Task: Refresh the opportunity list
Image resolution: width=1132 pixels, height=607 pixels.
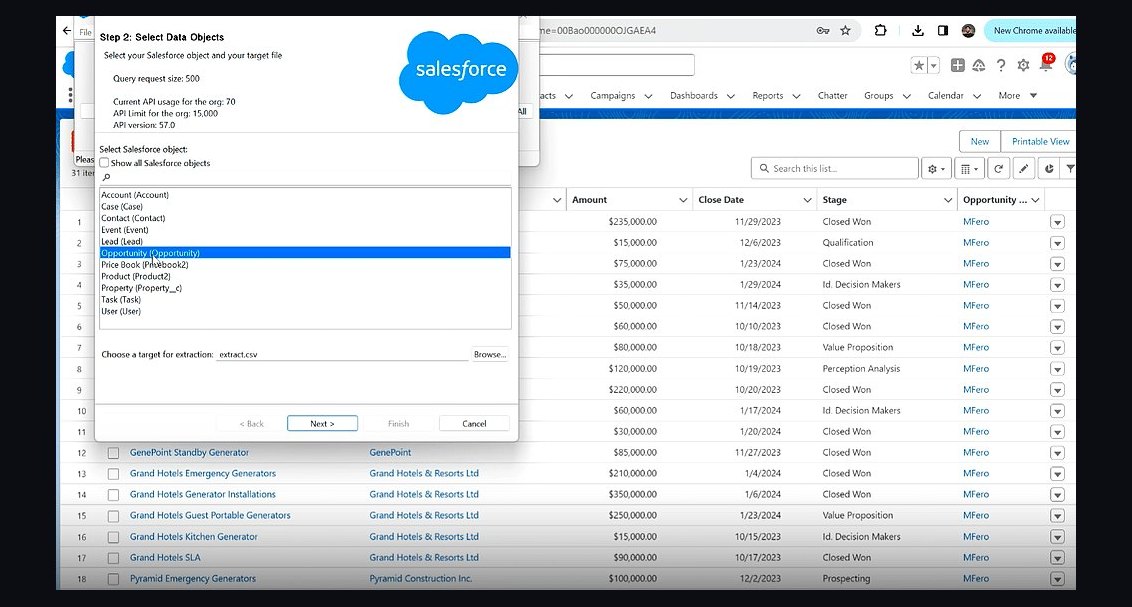Action: click(998, 169)
